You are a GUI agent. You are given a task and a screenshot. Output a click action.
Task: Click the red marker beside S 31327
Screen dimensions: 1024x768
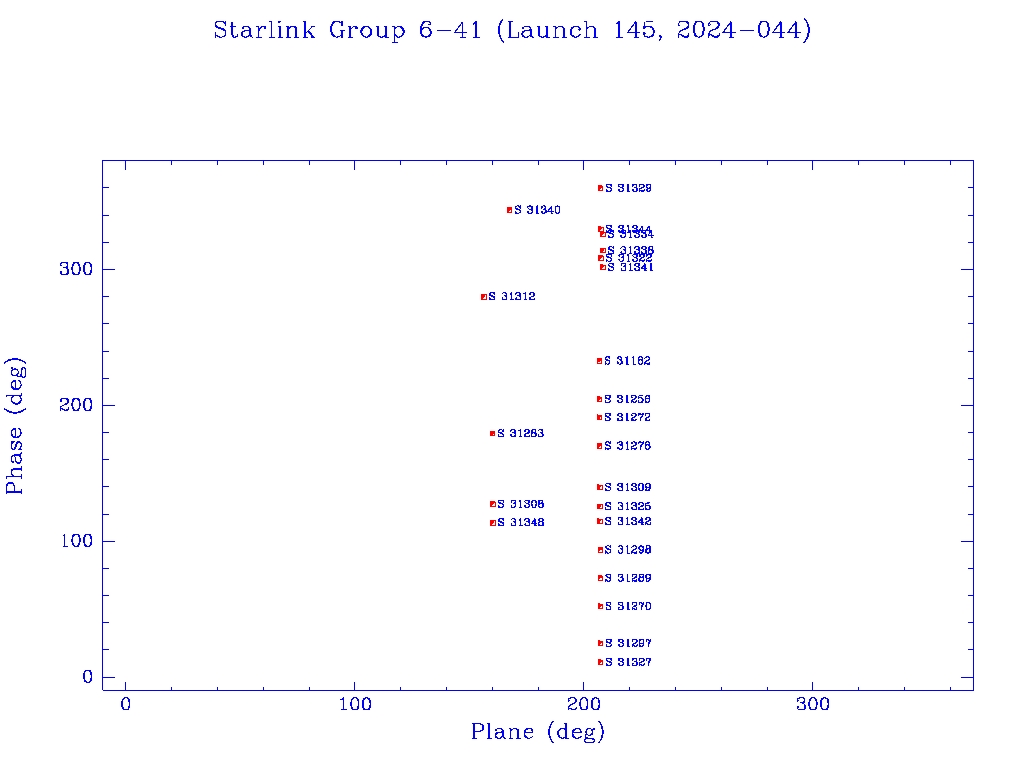(600, 662)
